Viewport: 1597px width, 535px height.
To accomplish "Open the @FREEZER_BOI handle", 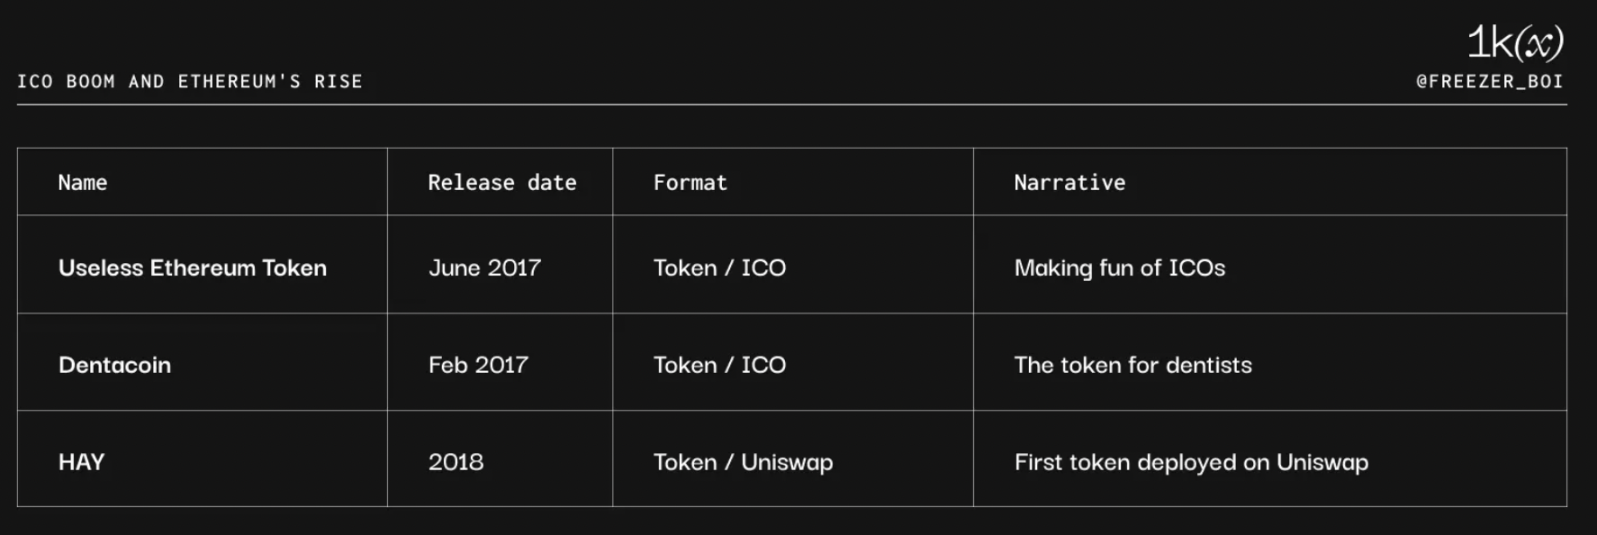I will tap(1490, 82).
